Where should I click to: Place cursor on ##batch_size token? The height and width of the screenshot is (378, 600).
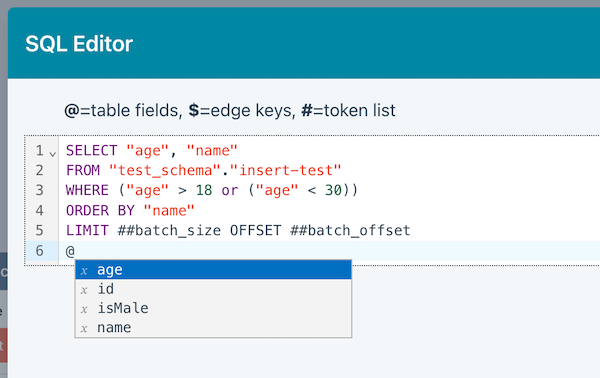[169, 230]
